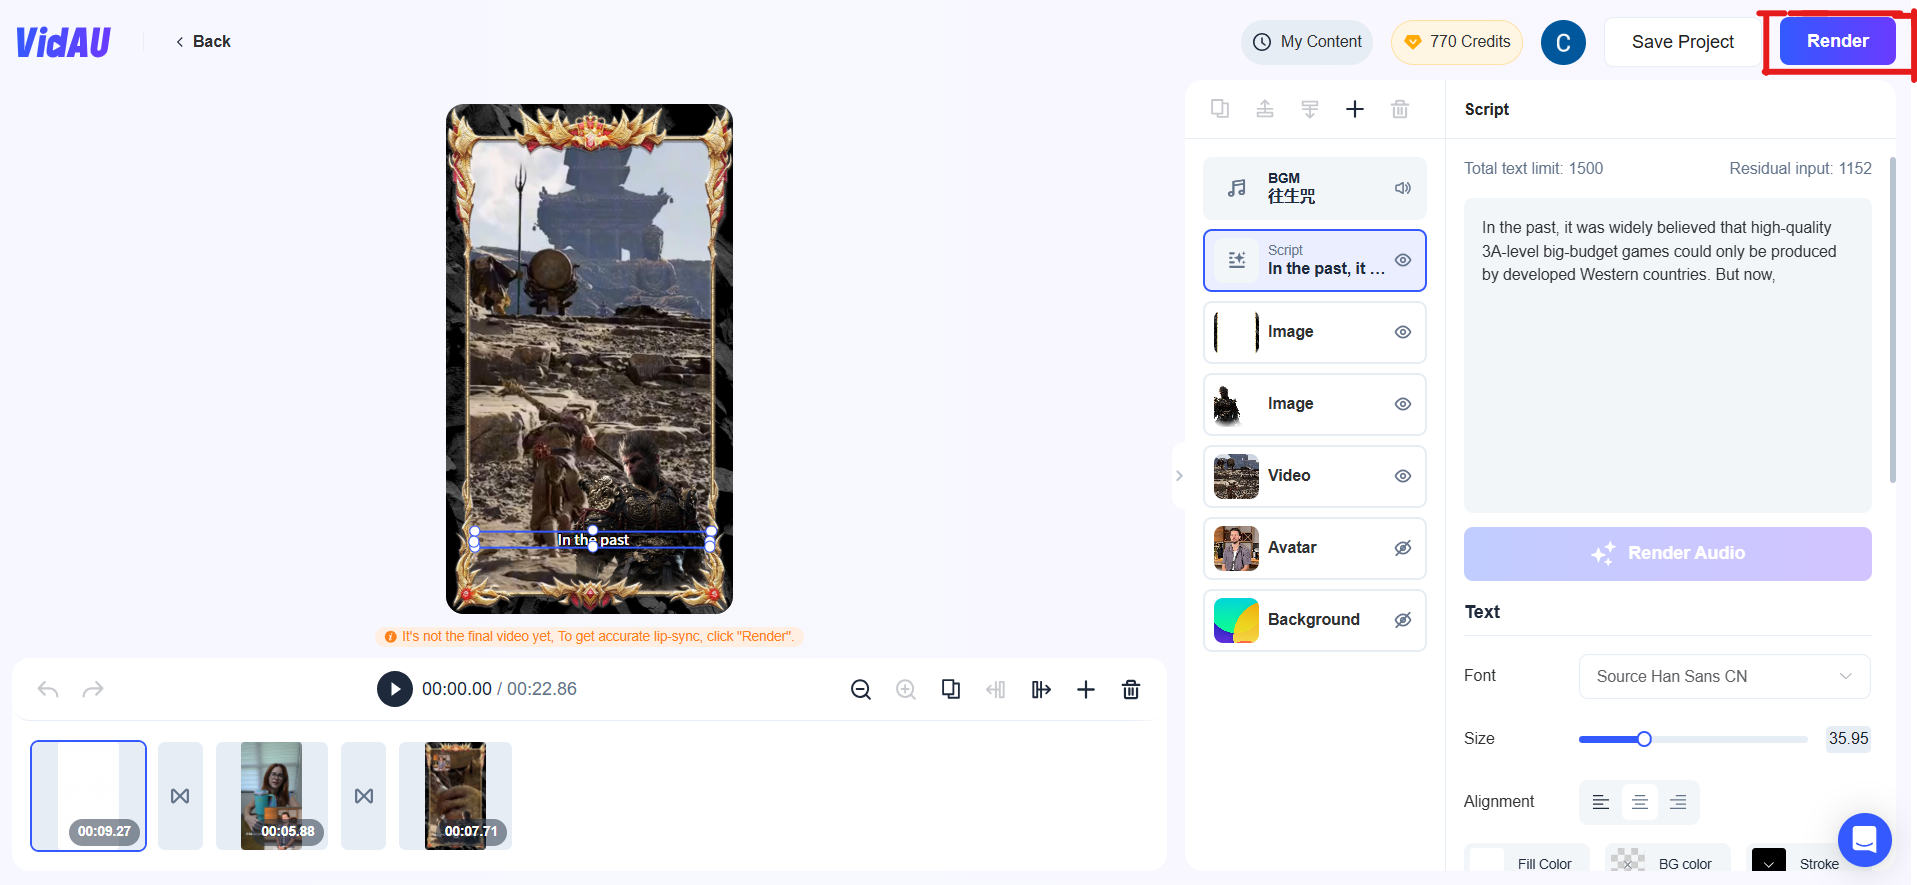This screenshot has width=1917, height=885.
Task: Open My Content
Action: tap(1307, 42)
